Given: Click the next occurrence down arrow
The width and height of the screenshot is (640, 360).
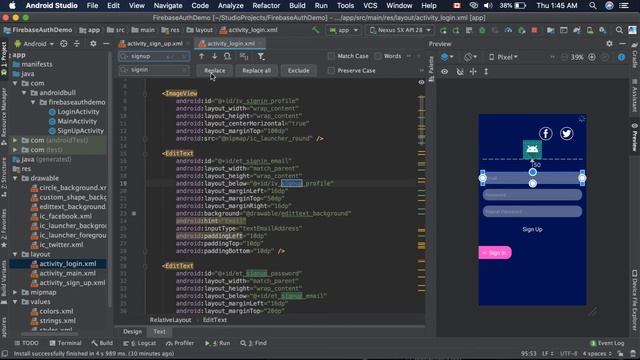Looking at the screenshot, I should point(214,56).
